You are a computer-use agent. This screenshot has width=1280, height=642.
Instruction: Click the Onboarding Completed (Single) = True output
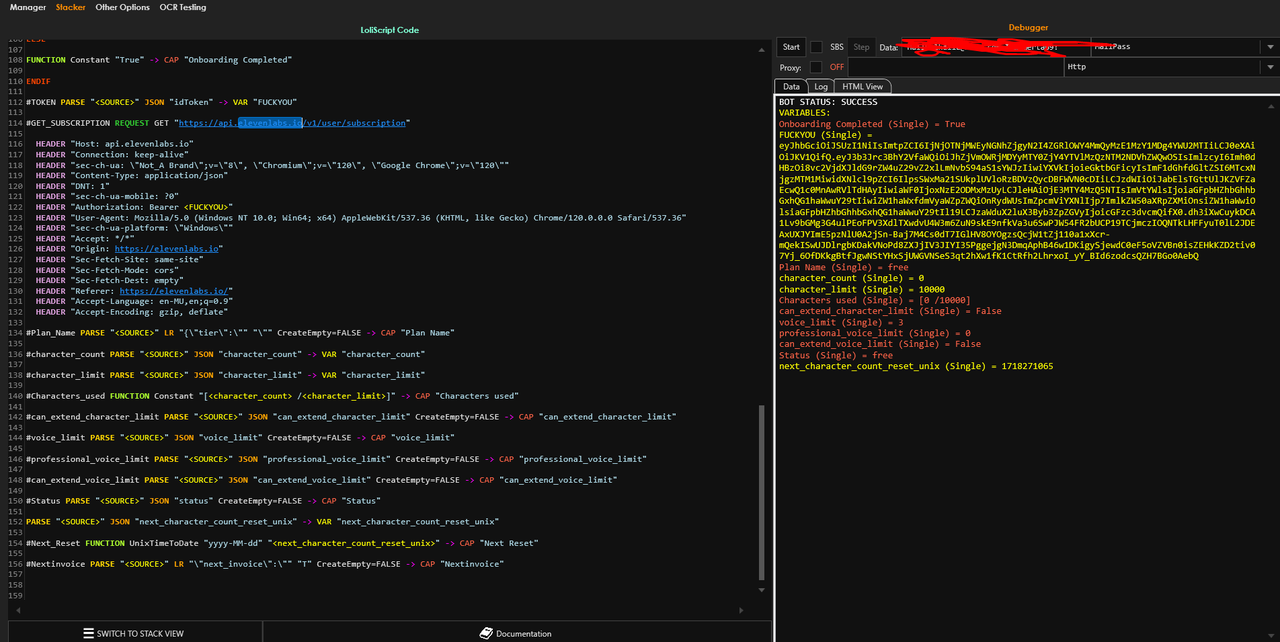pos(872,124)
